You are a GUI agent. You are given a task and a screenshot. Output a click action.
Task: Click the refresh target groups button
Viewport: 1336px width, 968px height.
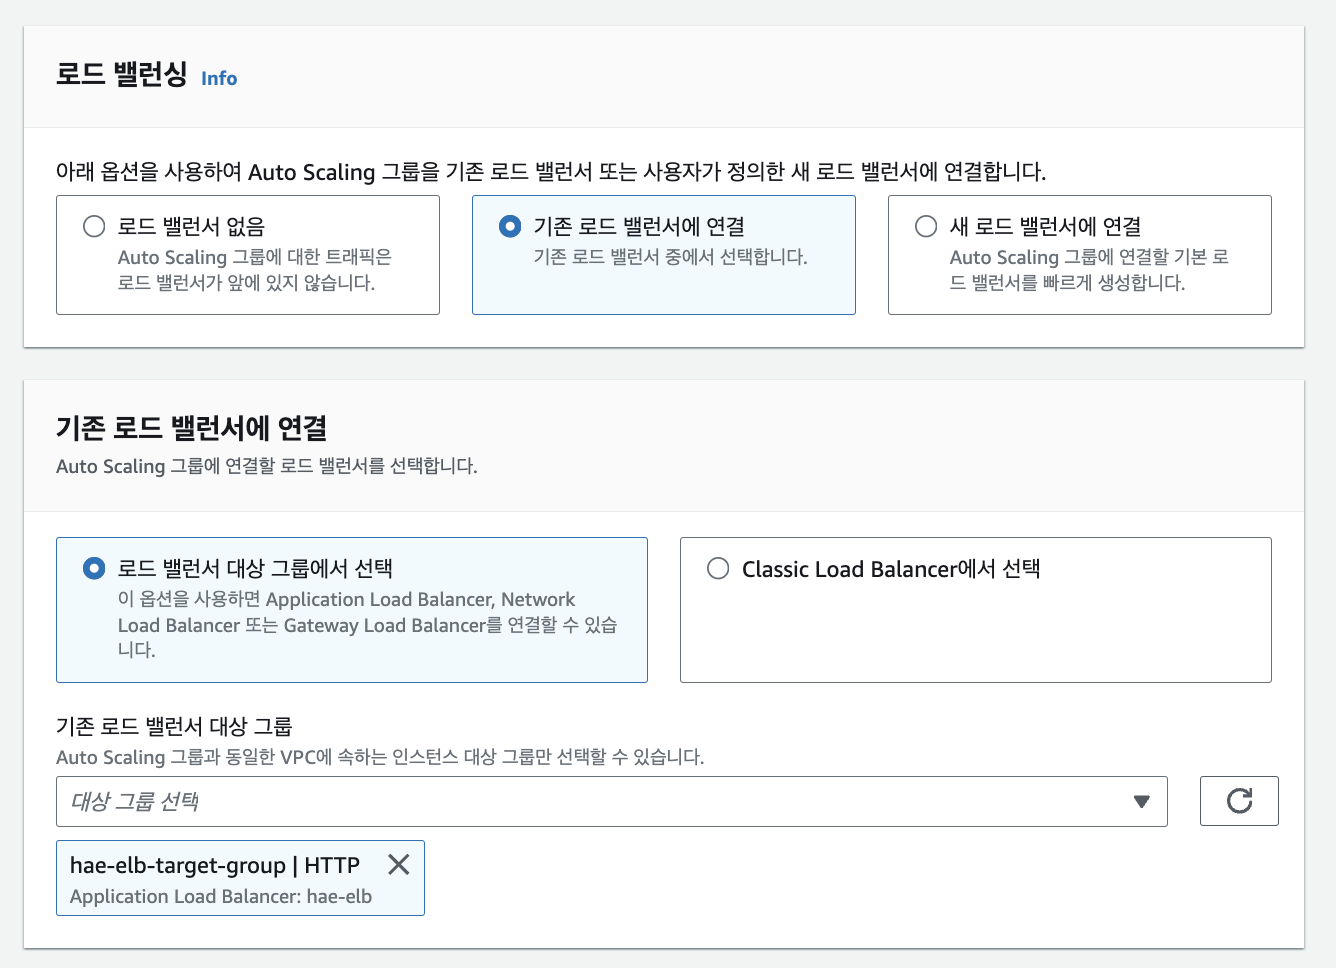[1239, 801]
